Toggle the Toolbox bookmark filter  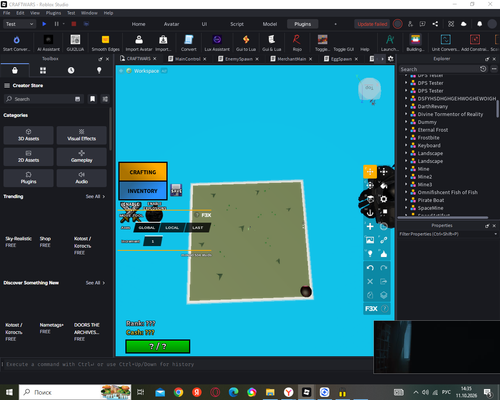pyautogui.click(x=92, y=99)
